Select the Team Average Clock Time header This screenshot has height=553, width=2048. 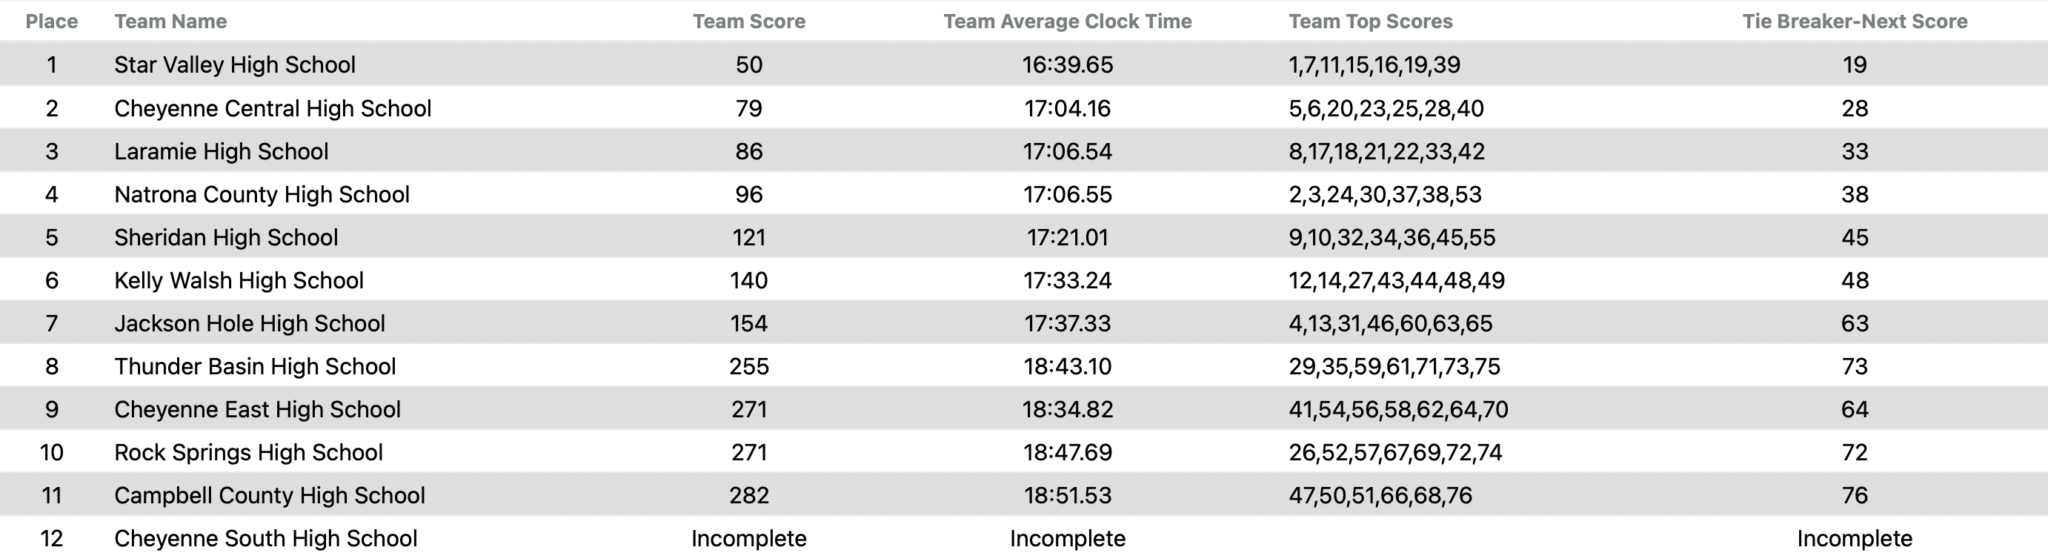tap(1067, 21)
